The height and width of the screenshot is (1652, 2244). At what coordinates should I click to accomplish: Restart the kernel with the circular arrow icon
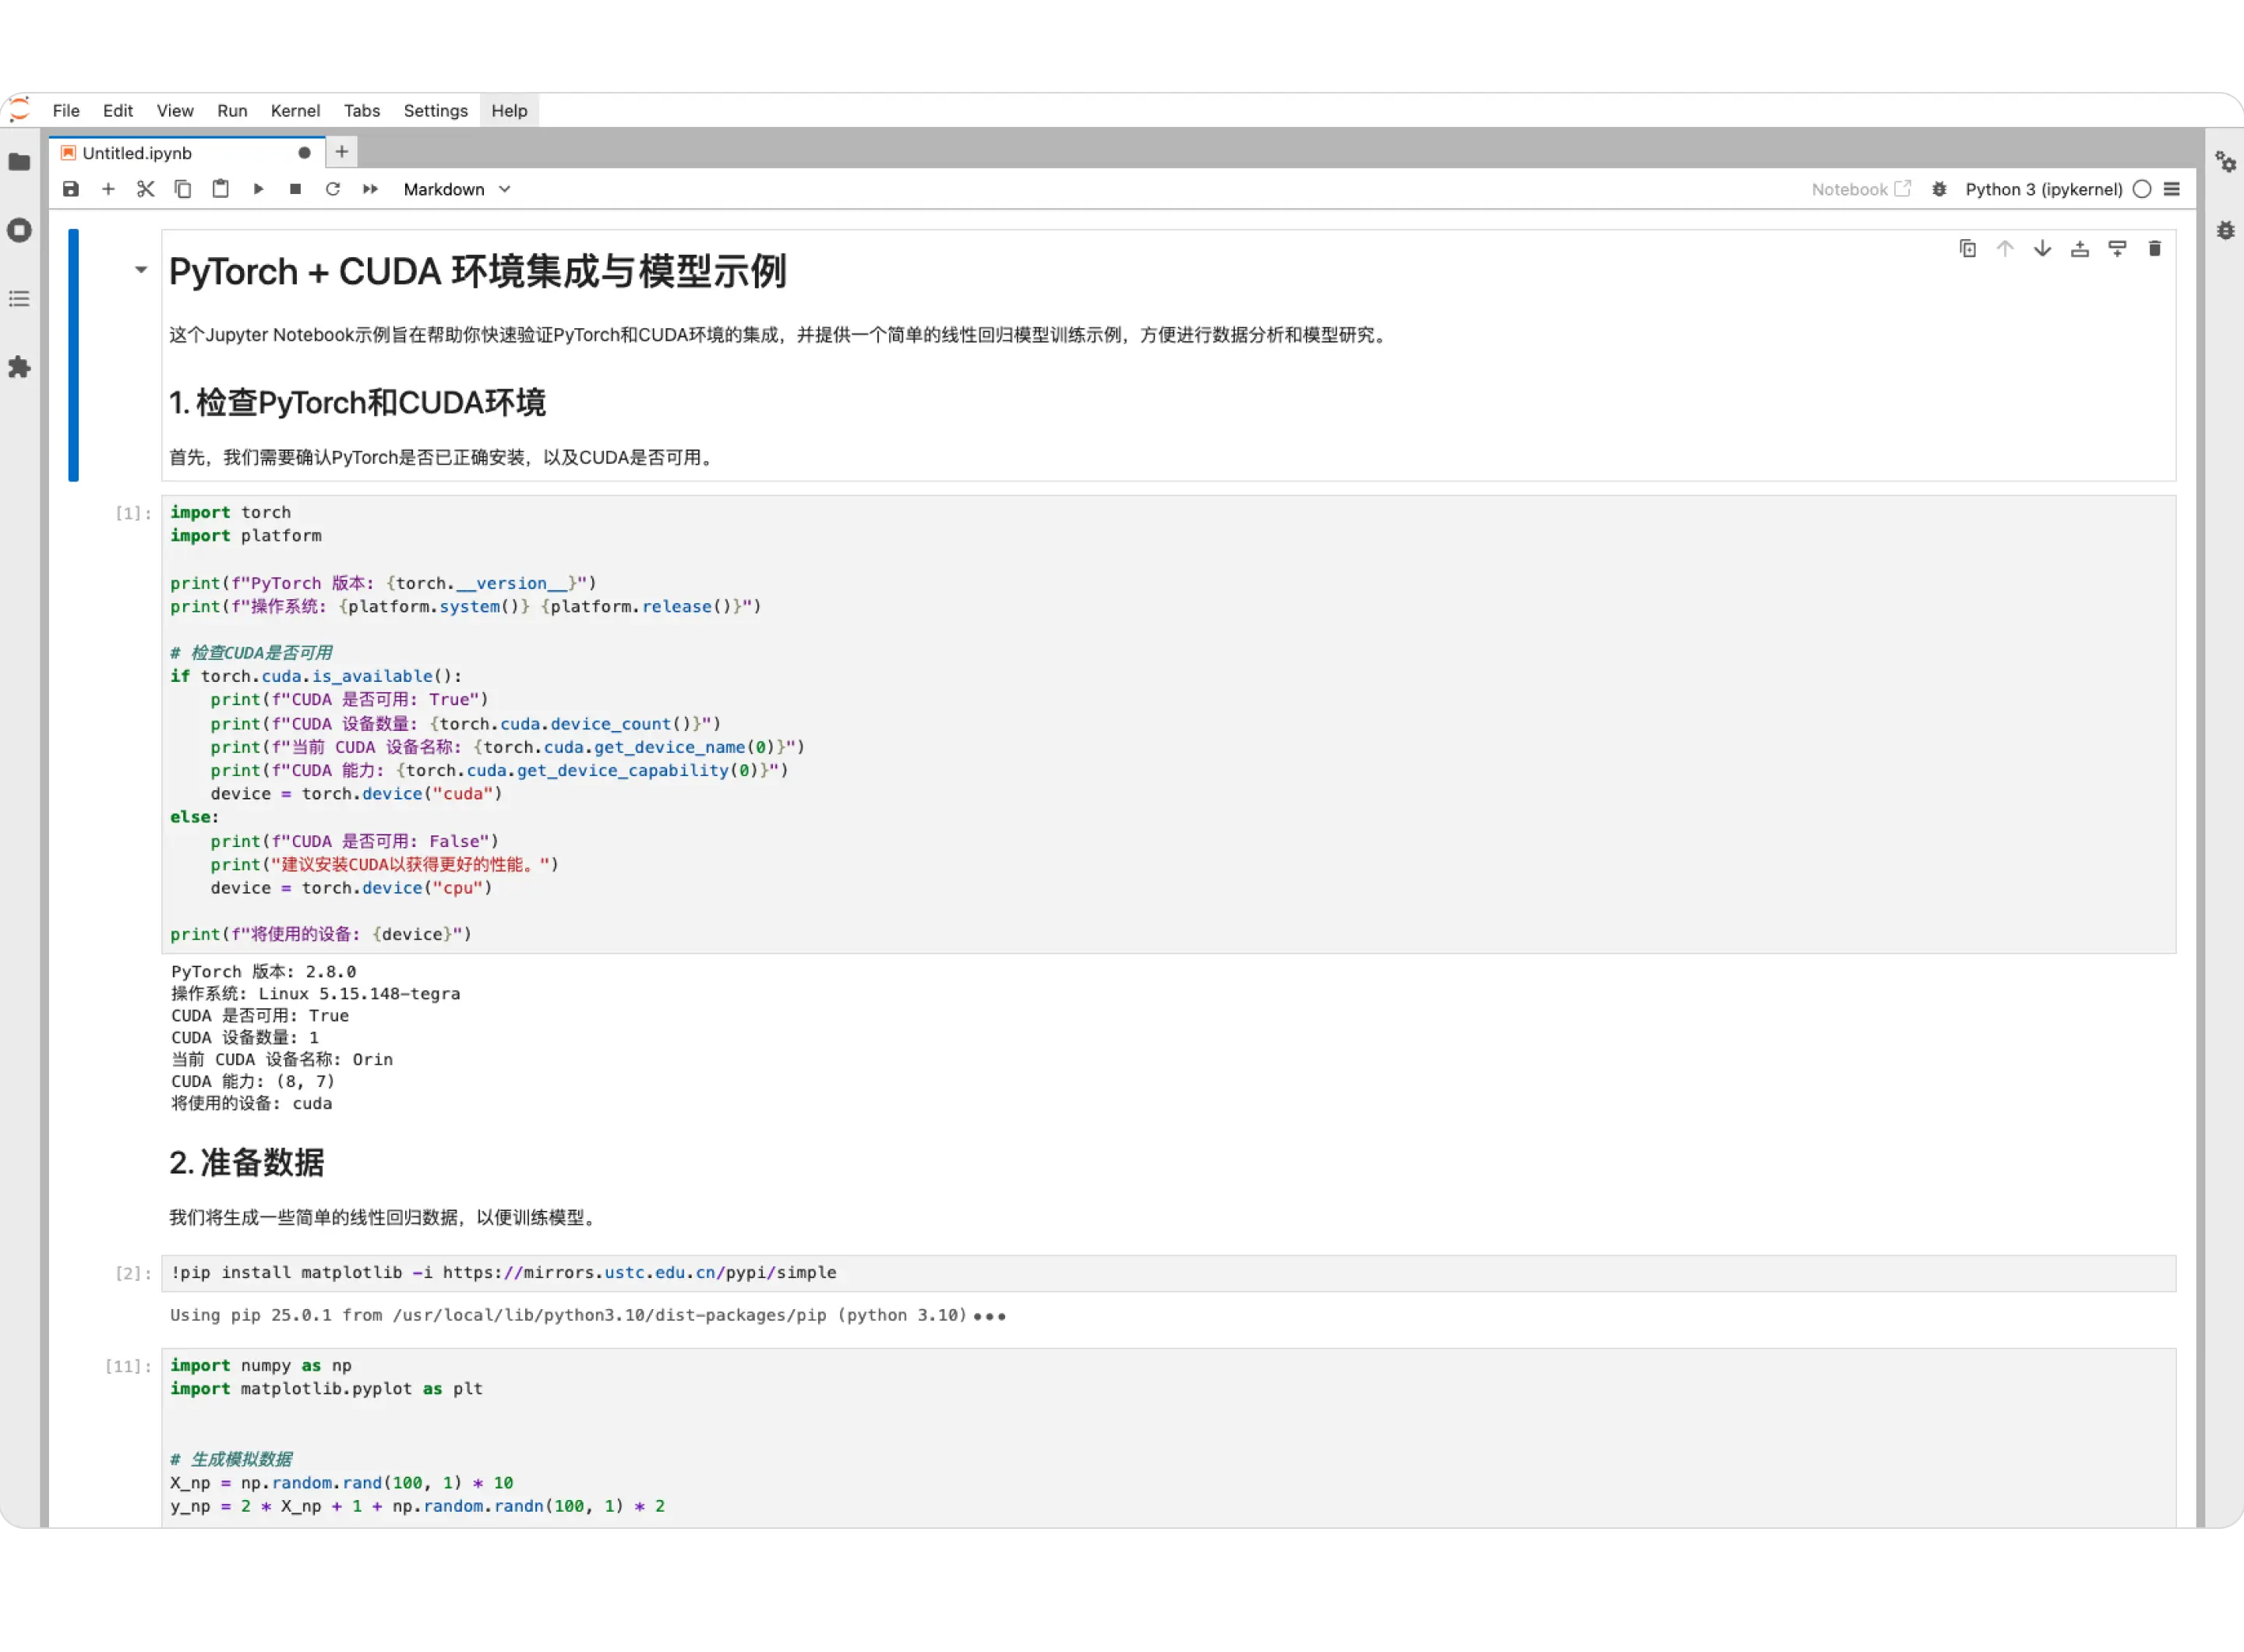333,189
